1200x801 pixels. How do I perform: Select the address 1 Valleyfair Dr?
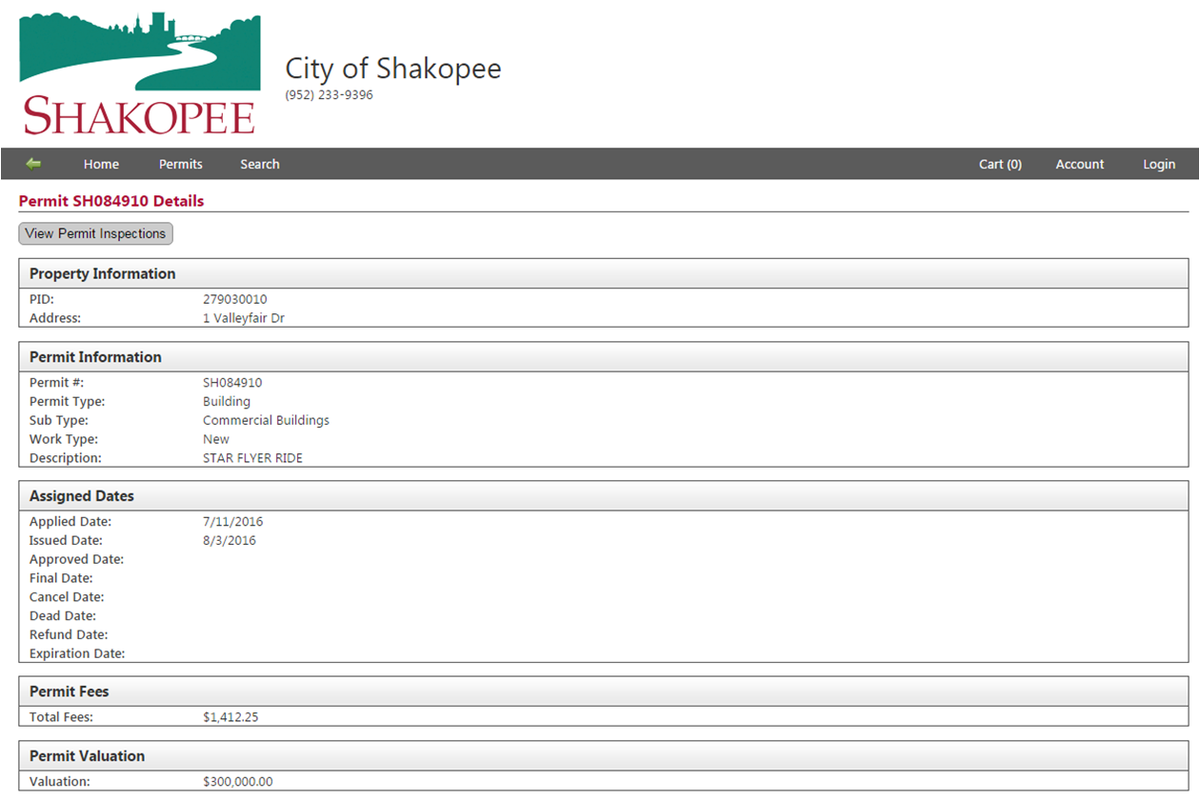point(244,318)
